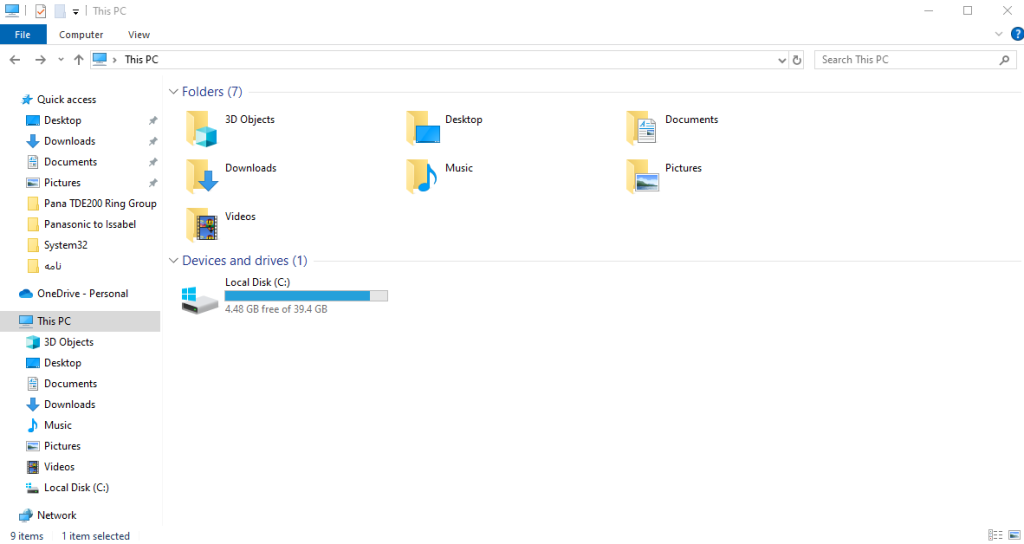1024x544 pixels.
Task: Select OneDrive - Personal in navigation pane
Action: (82, 293)
